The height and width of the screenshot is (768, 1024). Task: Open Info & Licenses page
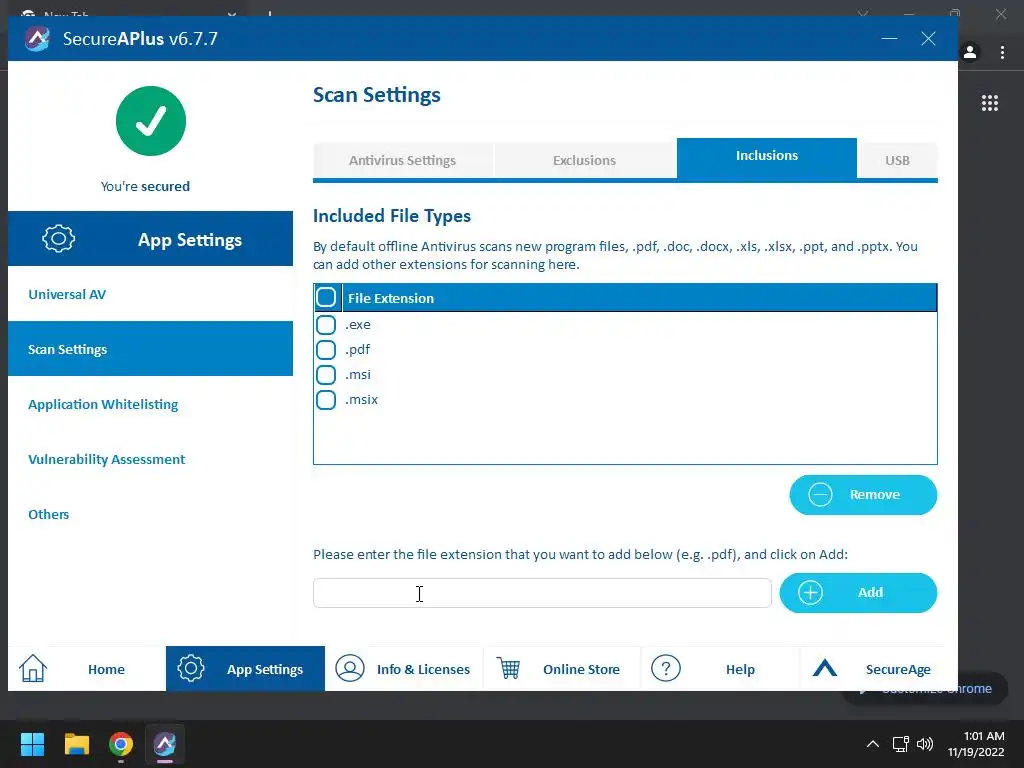[404, 669]
